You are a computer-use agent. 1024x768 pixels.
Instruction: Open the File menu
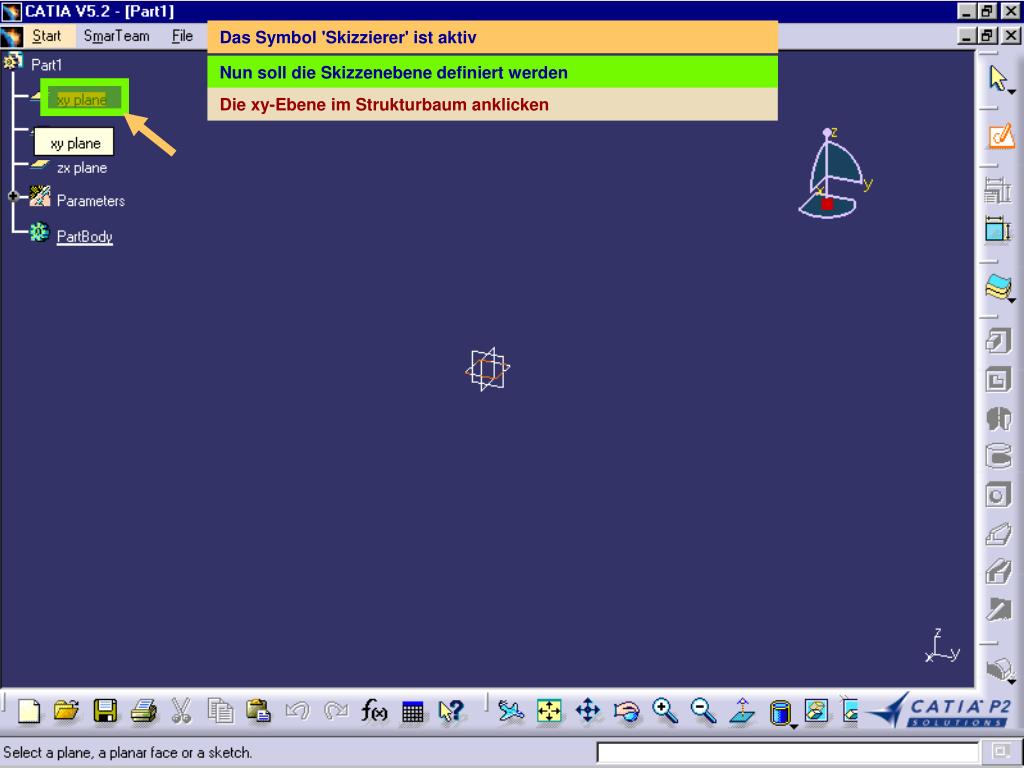pyautogui.click(x=182, y=36)
